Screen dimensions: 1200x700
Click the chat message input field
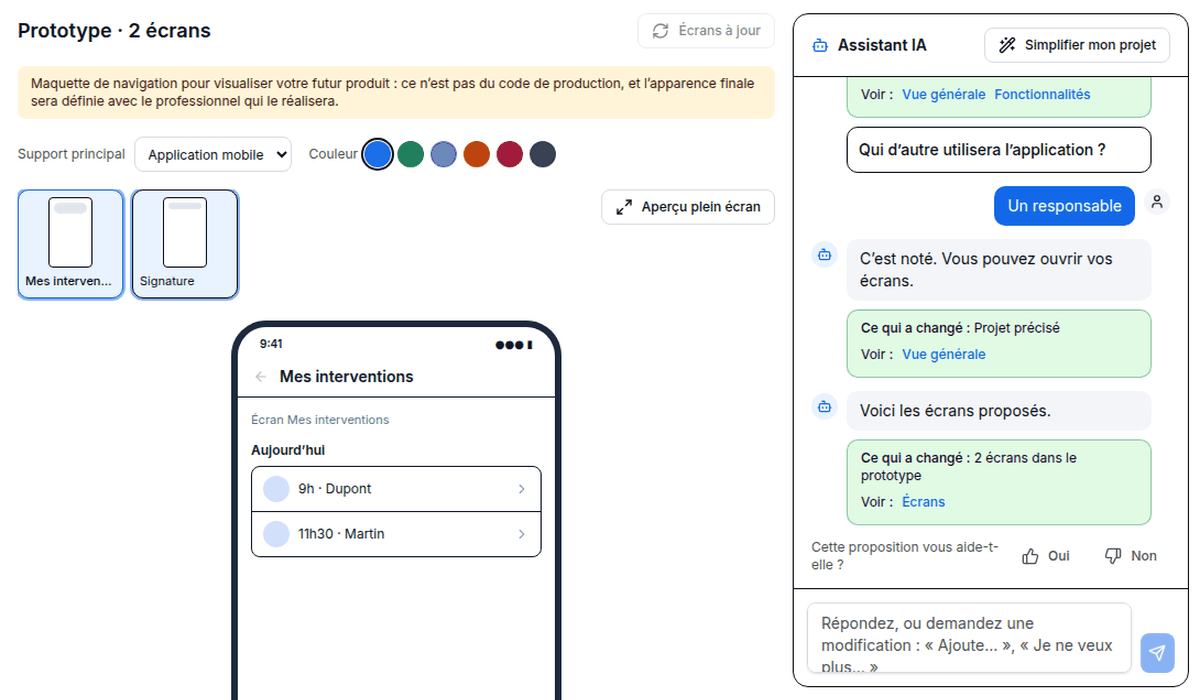[969, 638]
